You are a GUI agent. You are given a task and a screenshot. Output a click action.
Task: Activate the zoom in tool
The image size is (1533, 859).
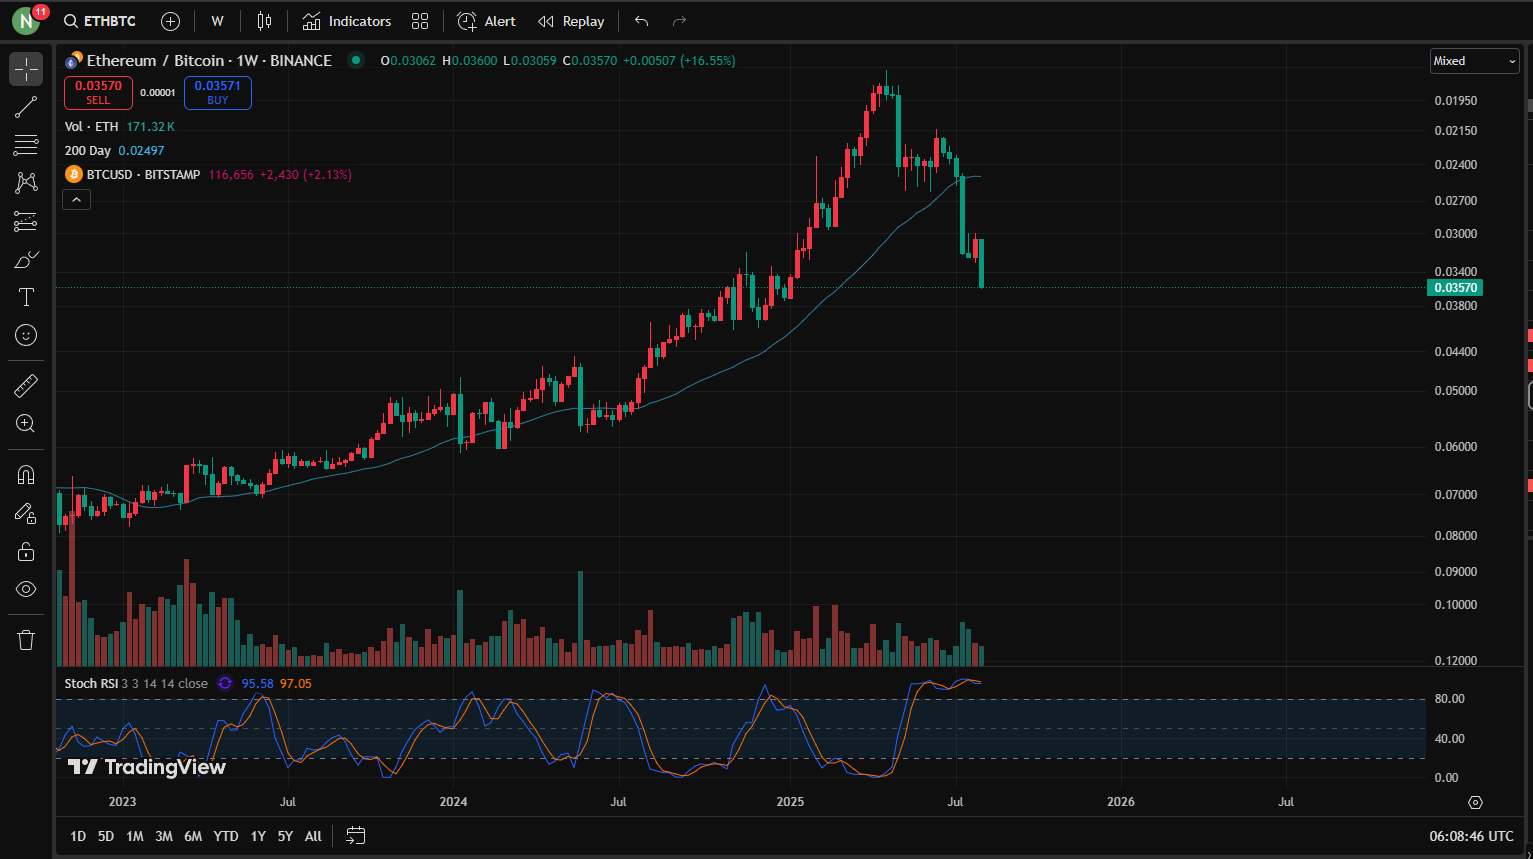tap(26, 423)
